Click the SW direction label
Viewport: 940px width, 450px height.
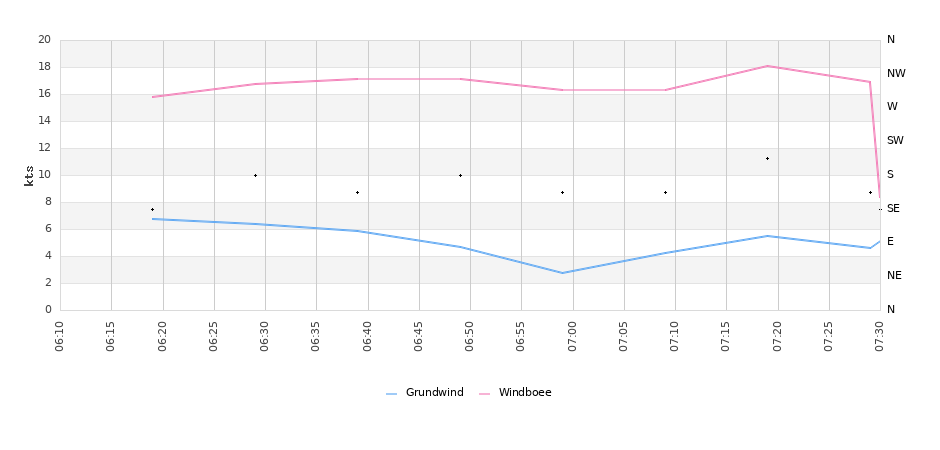coord(895,141)
